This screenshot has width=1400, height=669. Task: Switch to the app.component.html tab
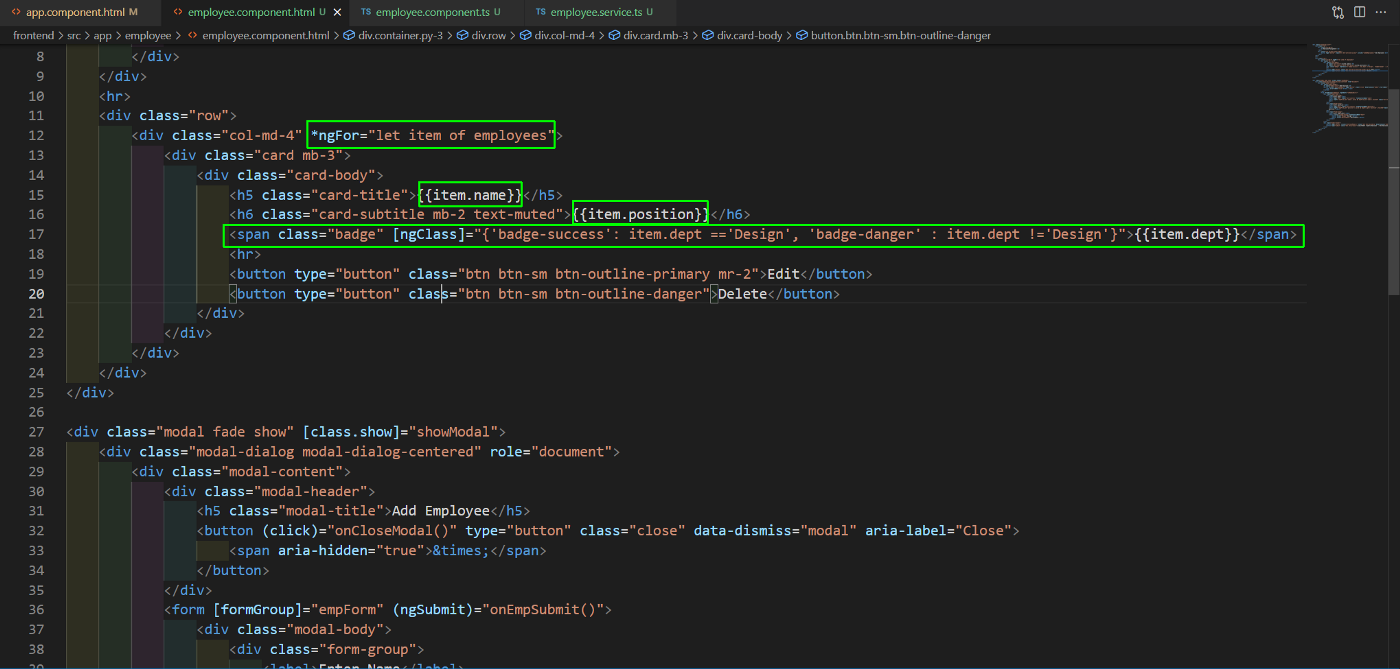click(x=75, y=12)
